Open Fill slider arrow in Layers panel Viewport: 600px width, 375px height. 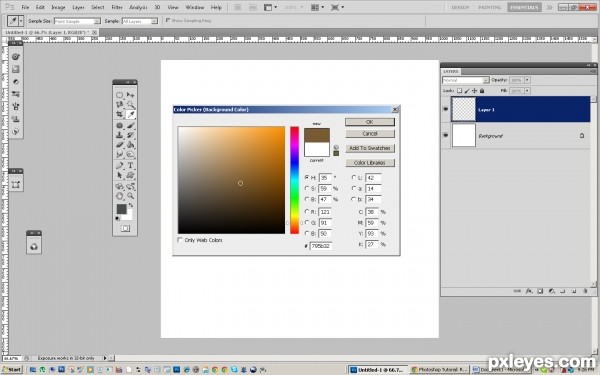coord(527,91)
